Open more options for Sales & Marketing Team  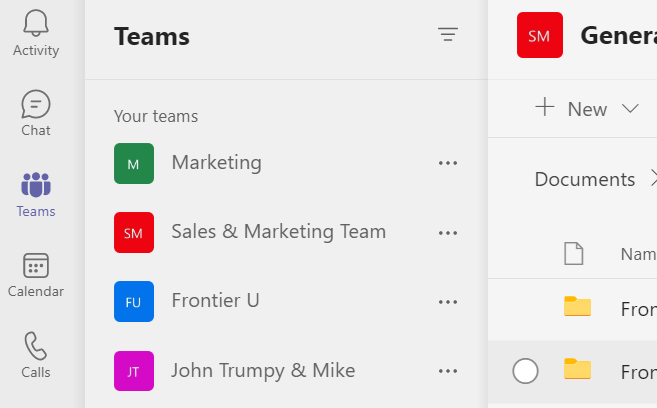[x=448, y=232]
